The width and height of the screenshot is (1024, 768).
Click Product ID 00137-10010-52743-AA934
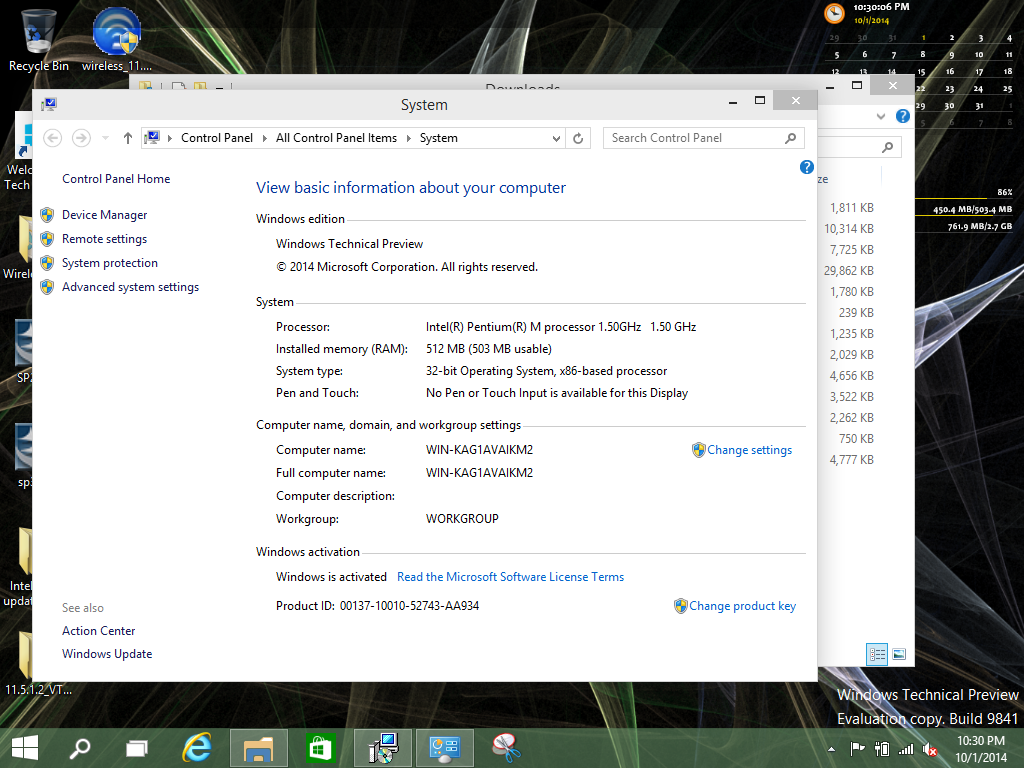(377, 606)
